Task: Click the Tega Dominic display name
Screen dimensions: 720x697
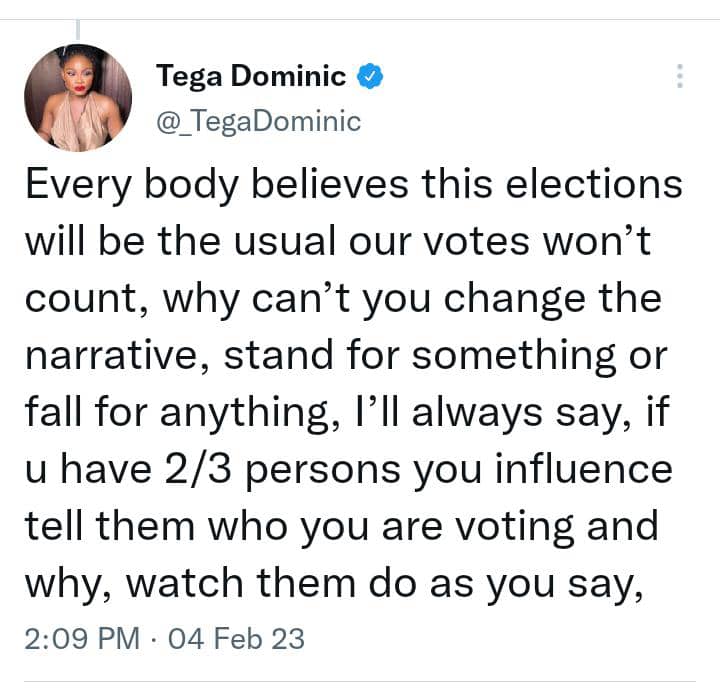Action: click(251, 76)
